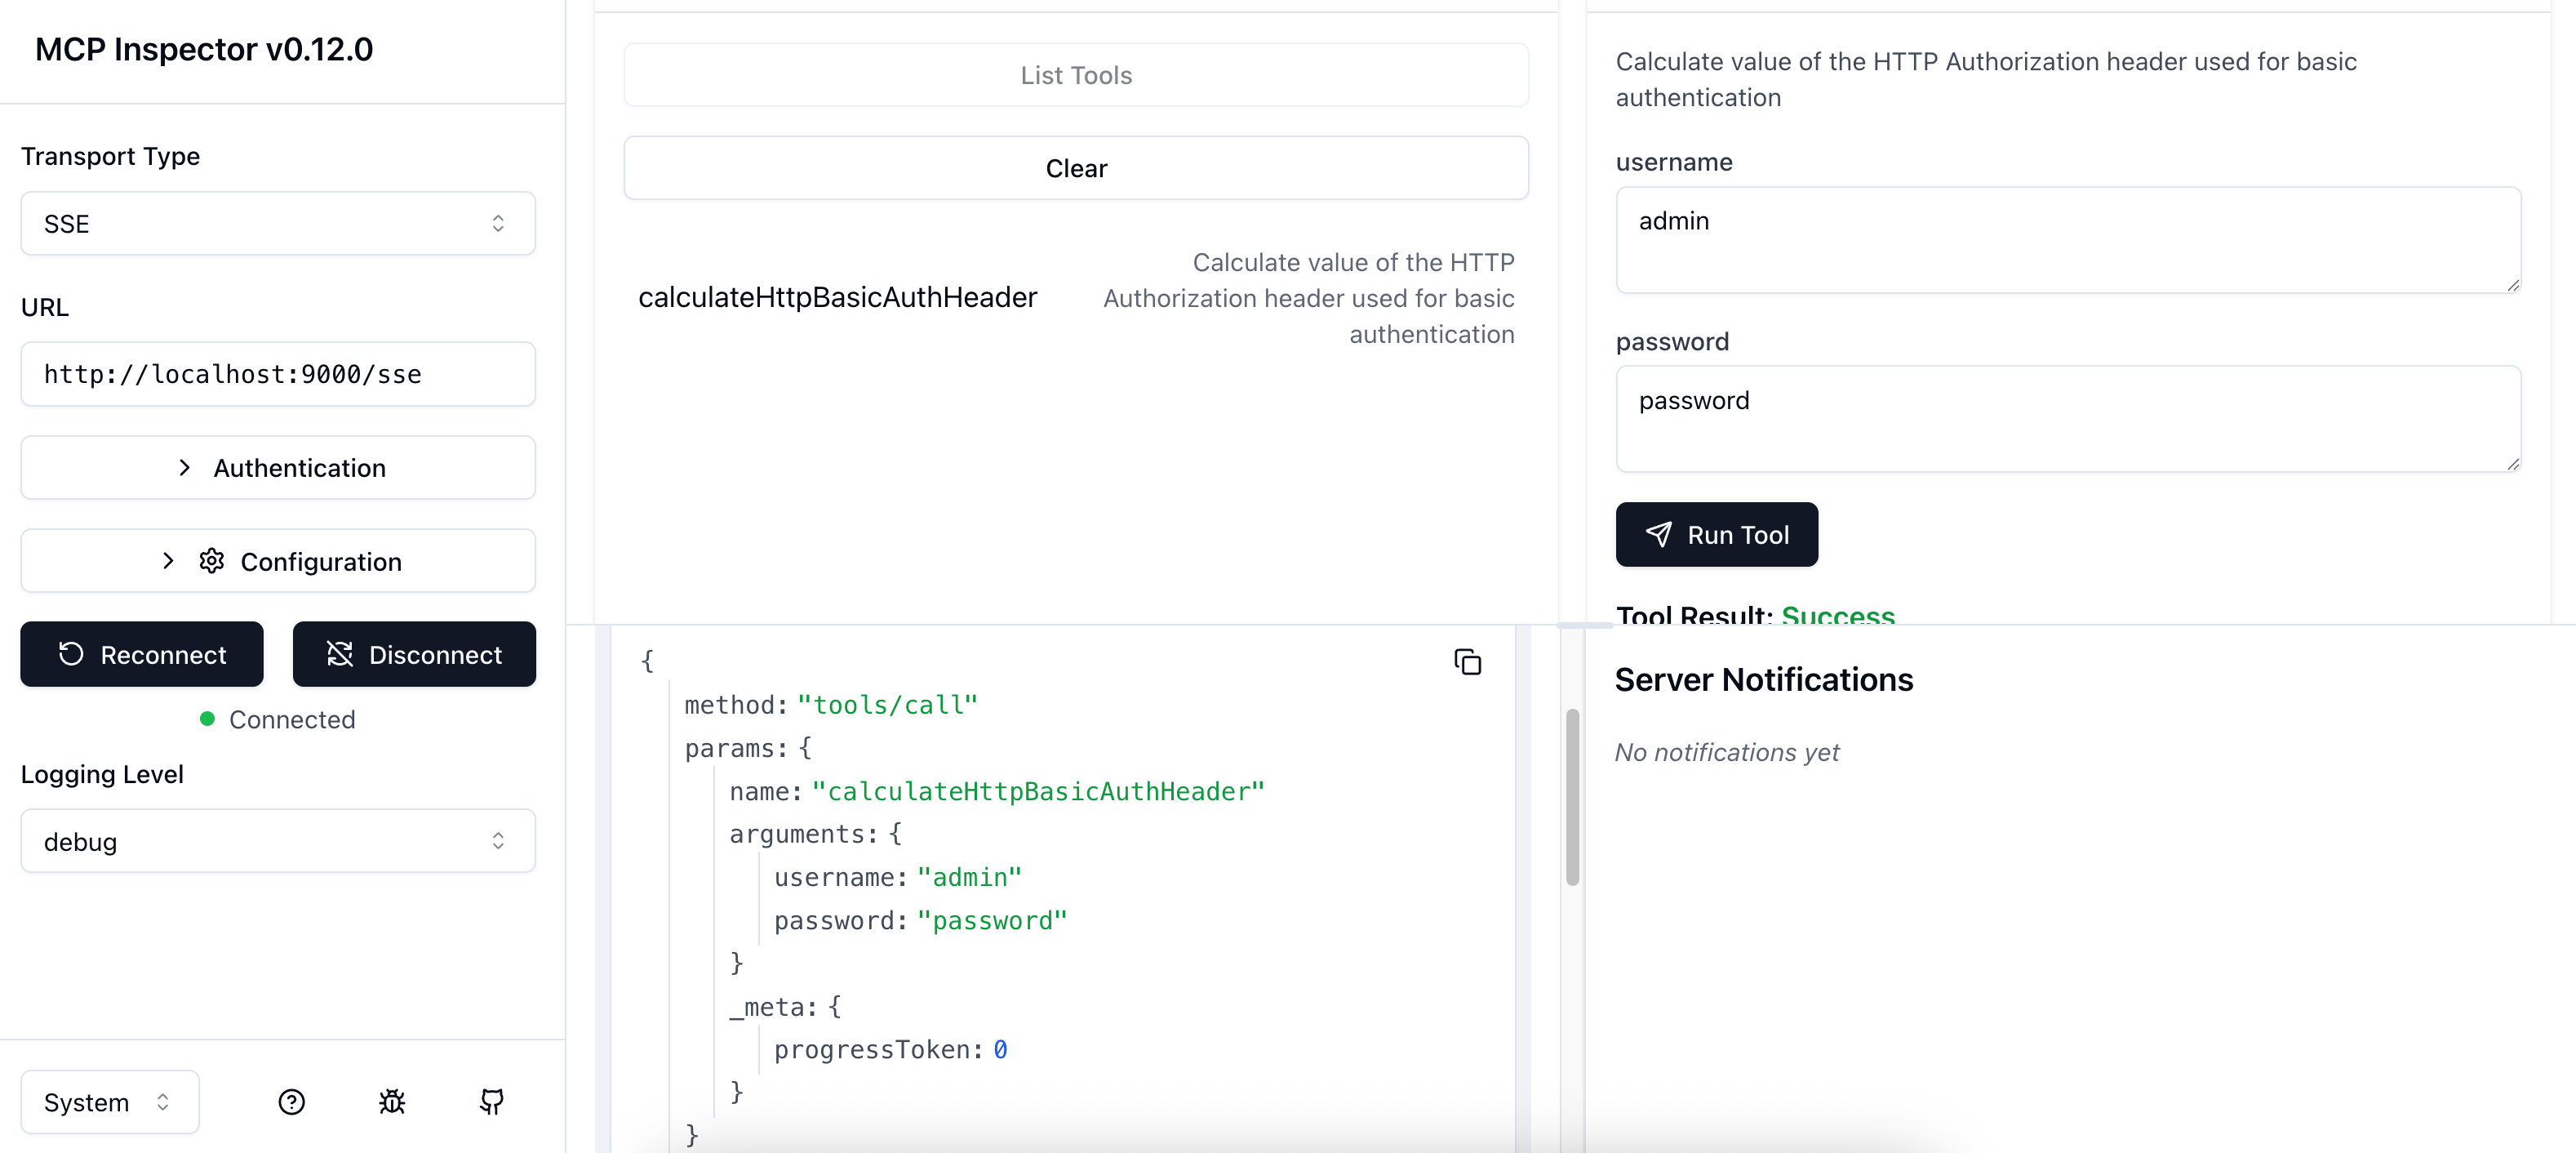Viewport: 2576px width, 1153px height.
Task: Click the List Tools button
Action: tap(1076, 75)
